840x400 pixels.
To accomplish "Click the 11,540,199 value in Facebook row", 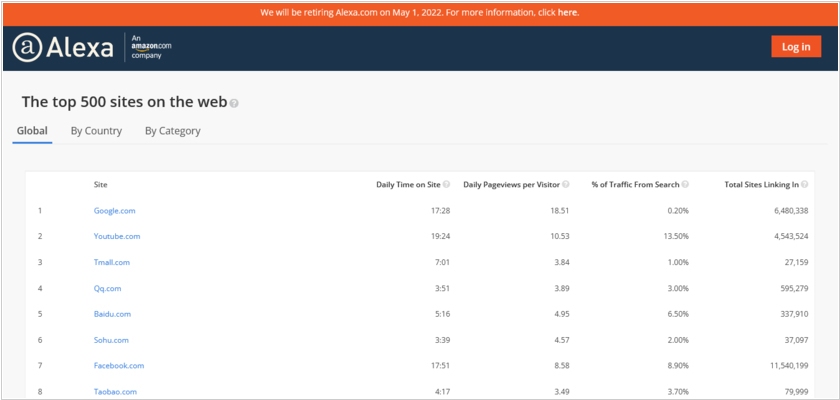I will coord(789,366).
